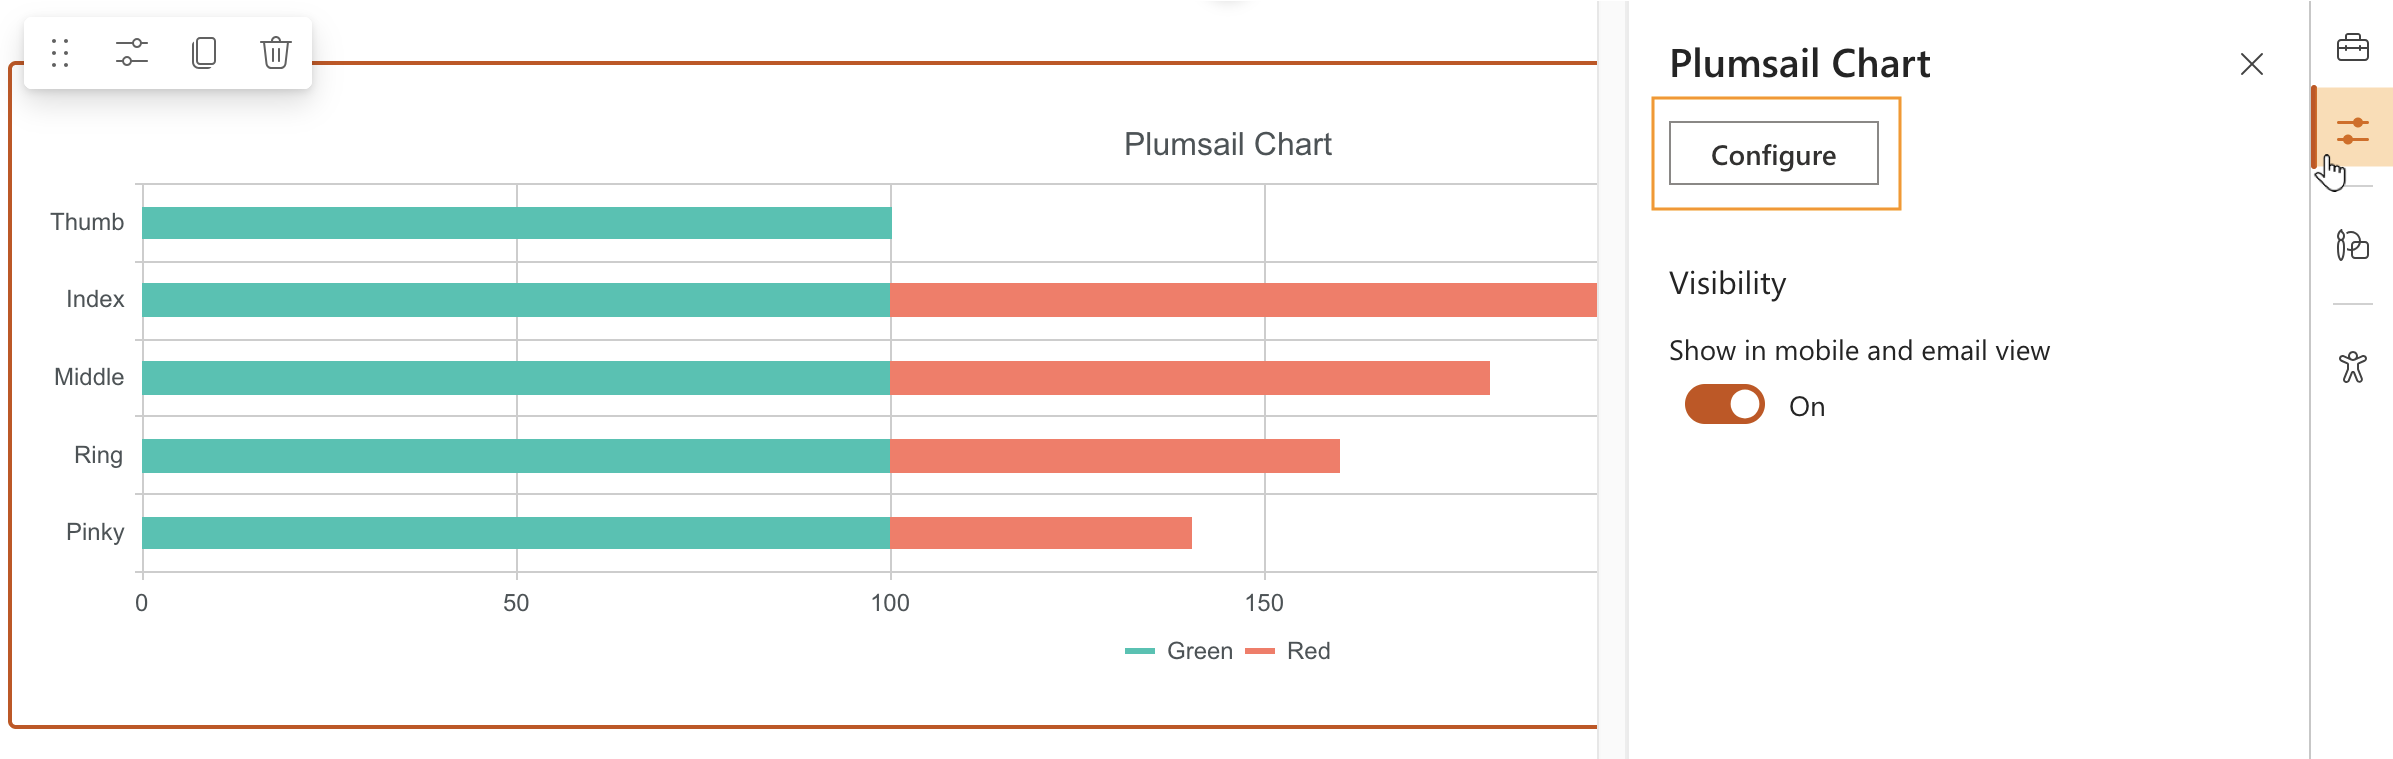Screen dimensions: 2393x759
Task: Click the red segment of Ring bar
Action: (x=1114, y=456)
